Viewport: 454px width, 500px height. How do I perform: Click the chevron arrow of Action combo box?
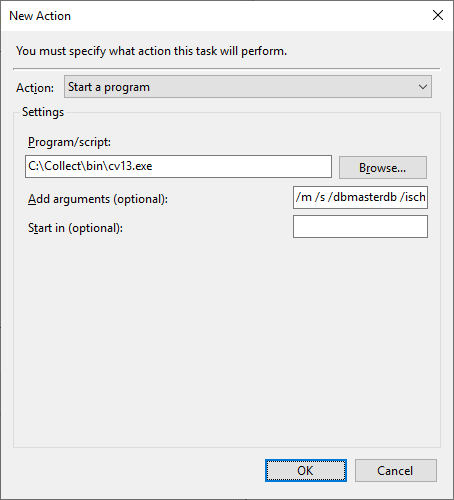(x=423, y=87)
